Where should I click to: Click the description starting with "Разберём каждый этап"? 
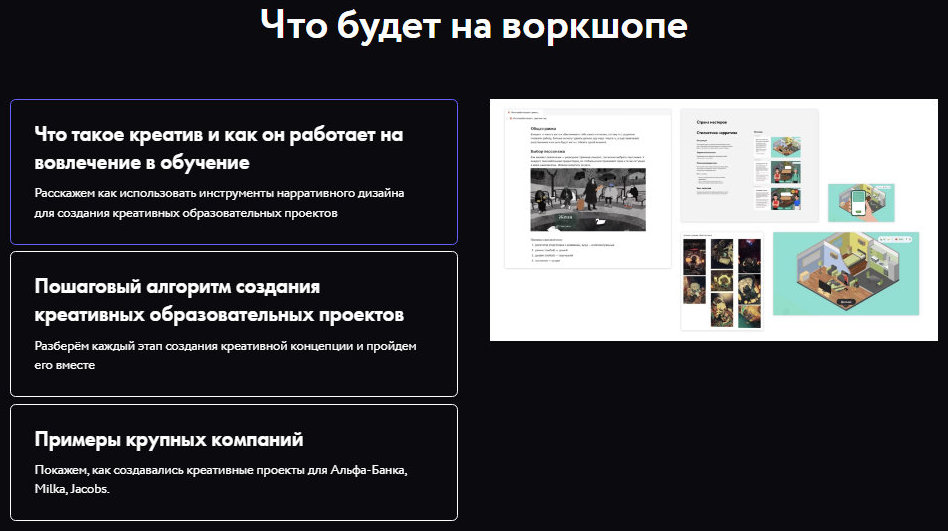(x=224, y=355)
